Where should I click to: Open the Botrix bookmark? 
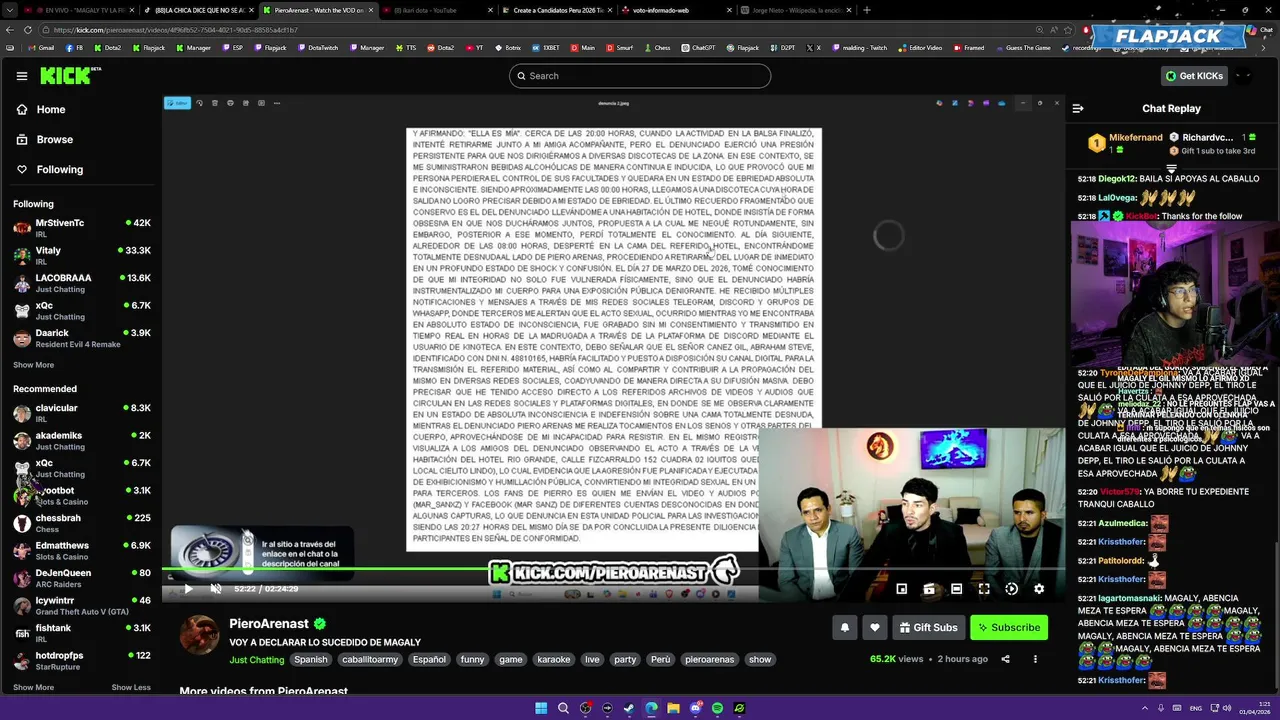tap(507, 48)
